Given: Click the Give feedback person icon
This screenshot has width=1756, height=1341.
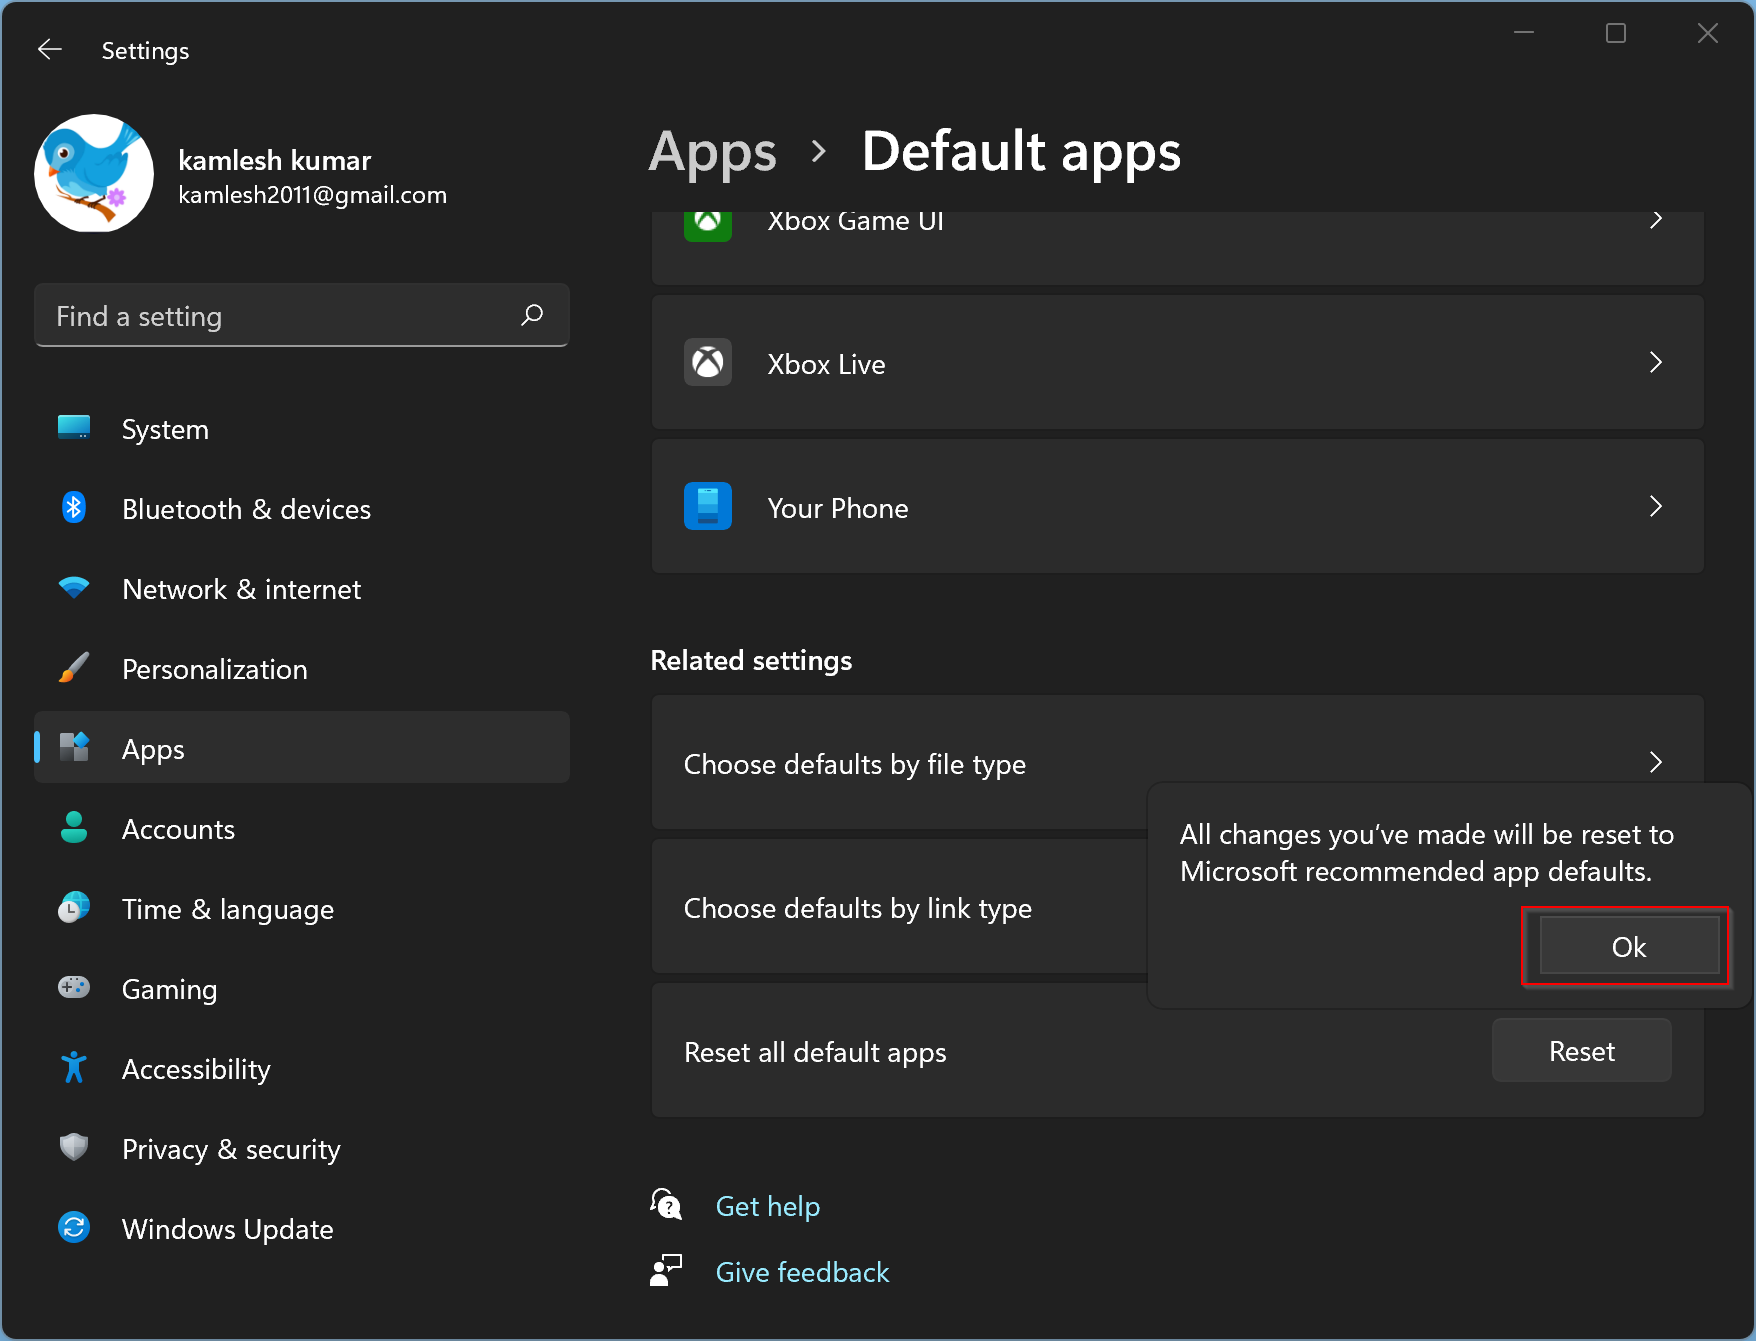Looking at the screenshot, I should click(x=666, y=1271).
